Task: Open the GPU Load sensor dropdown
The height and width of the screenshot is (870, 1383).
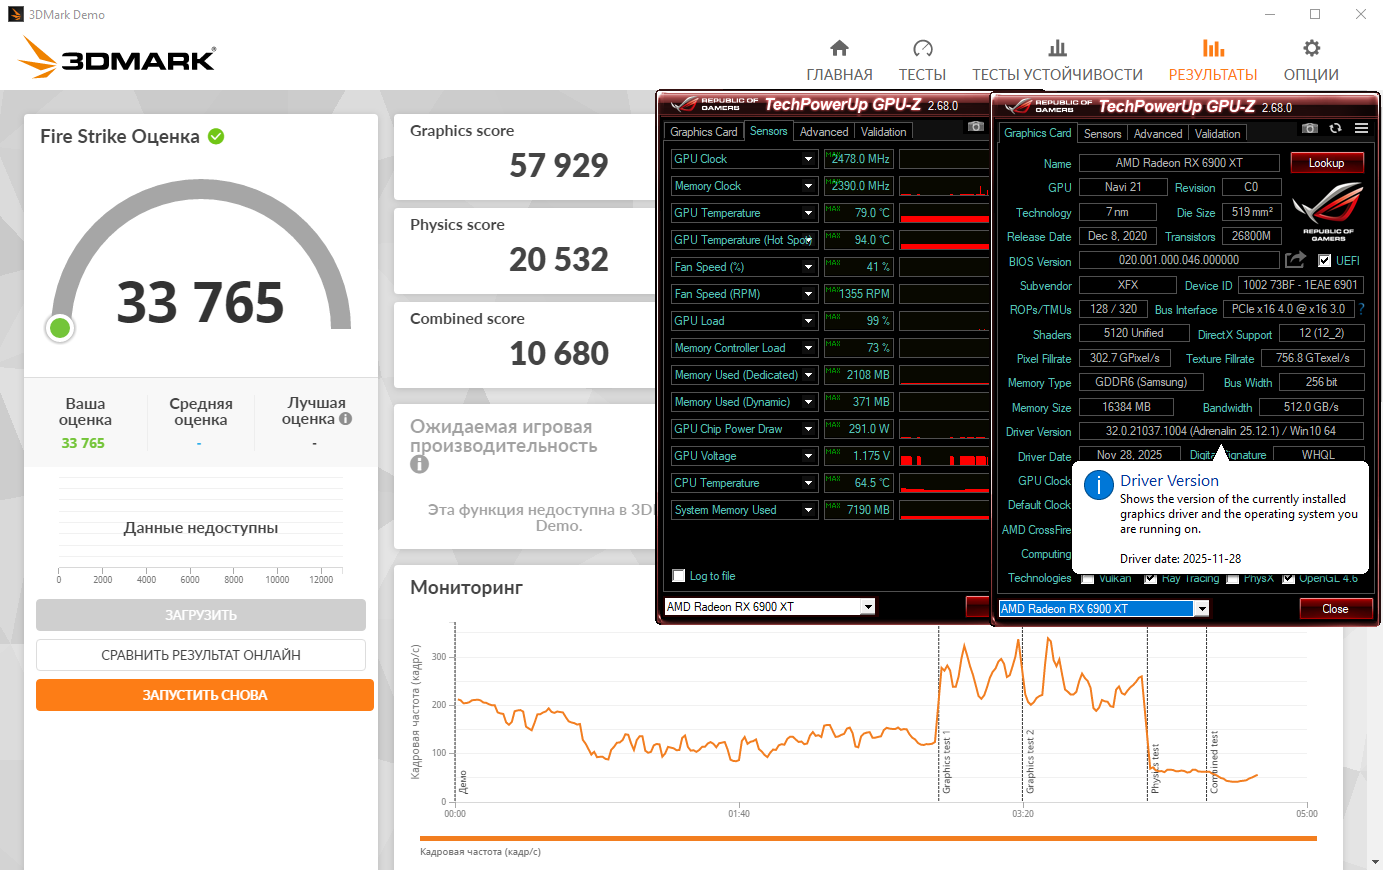Action: pyautogui.click(x=808, y=321)
